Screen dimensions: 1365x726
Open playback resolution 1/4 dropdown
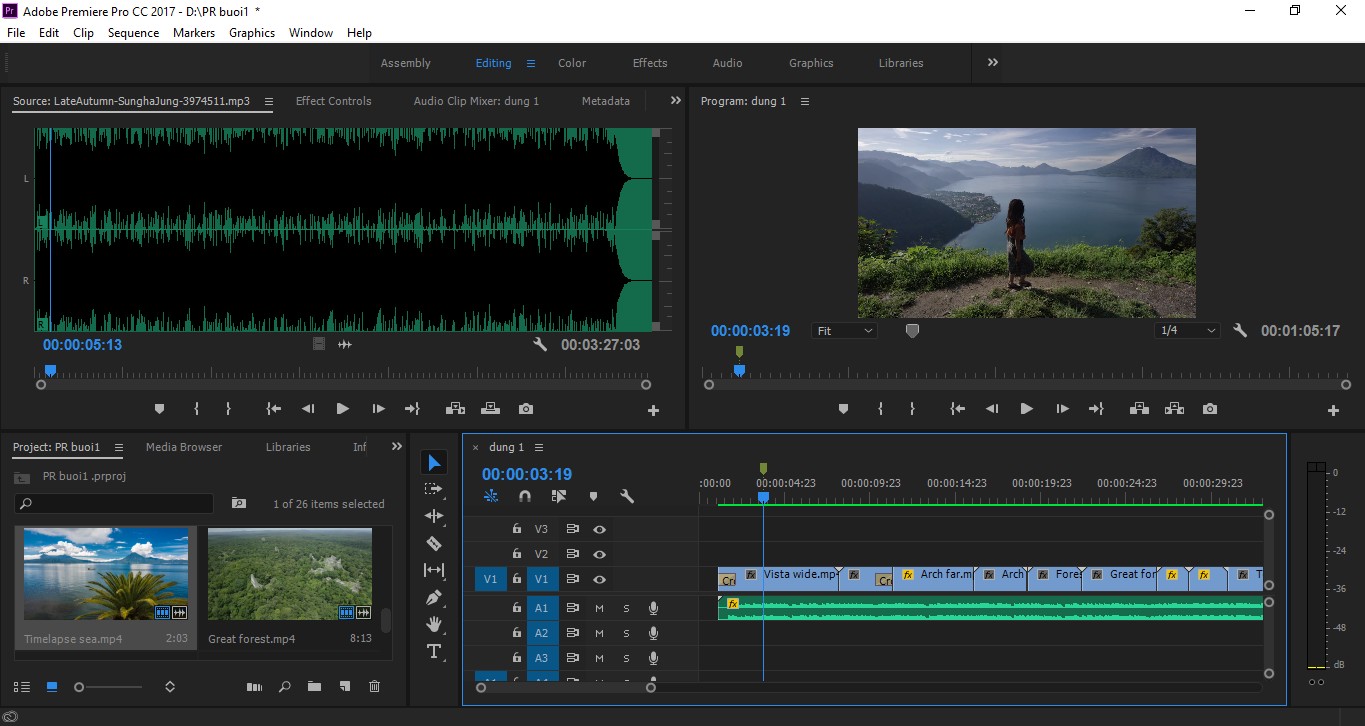click(x=1187, y=331)
